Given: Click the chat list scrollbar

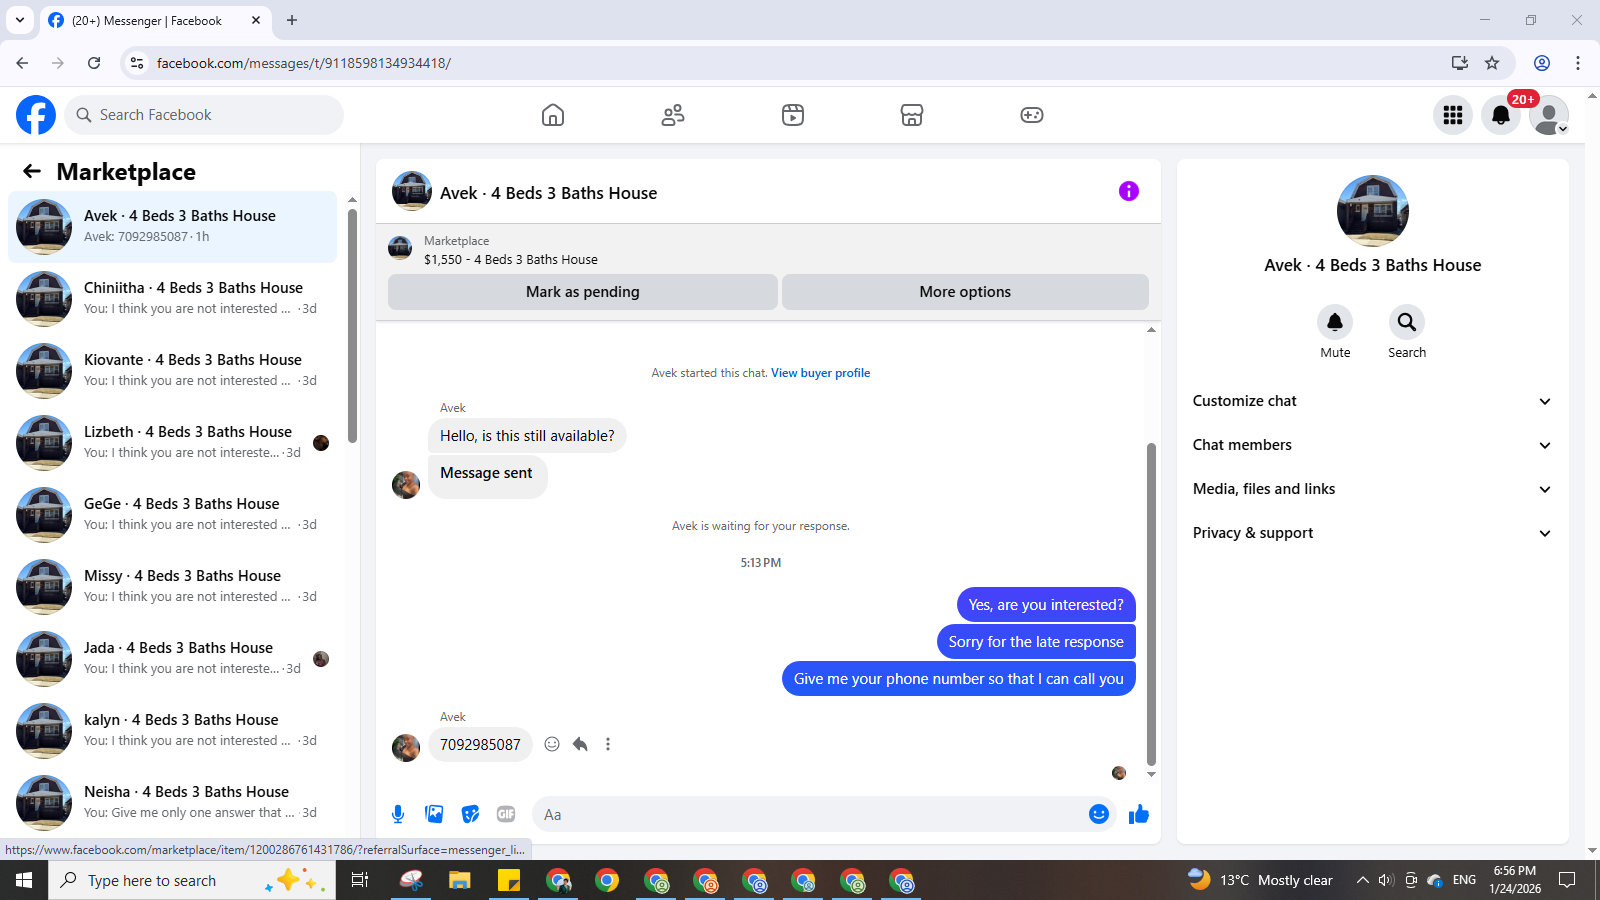Looking at the screenshot, I should pos(352,325).
